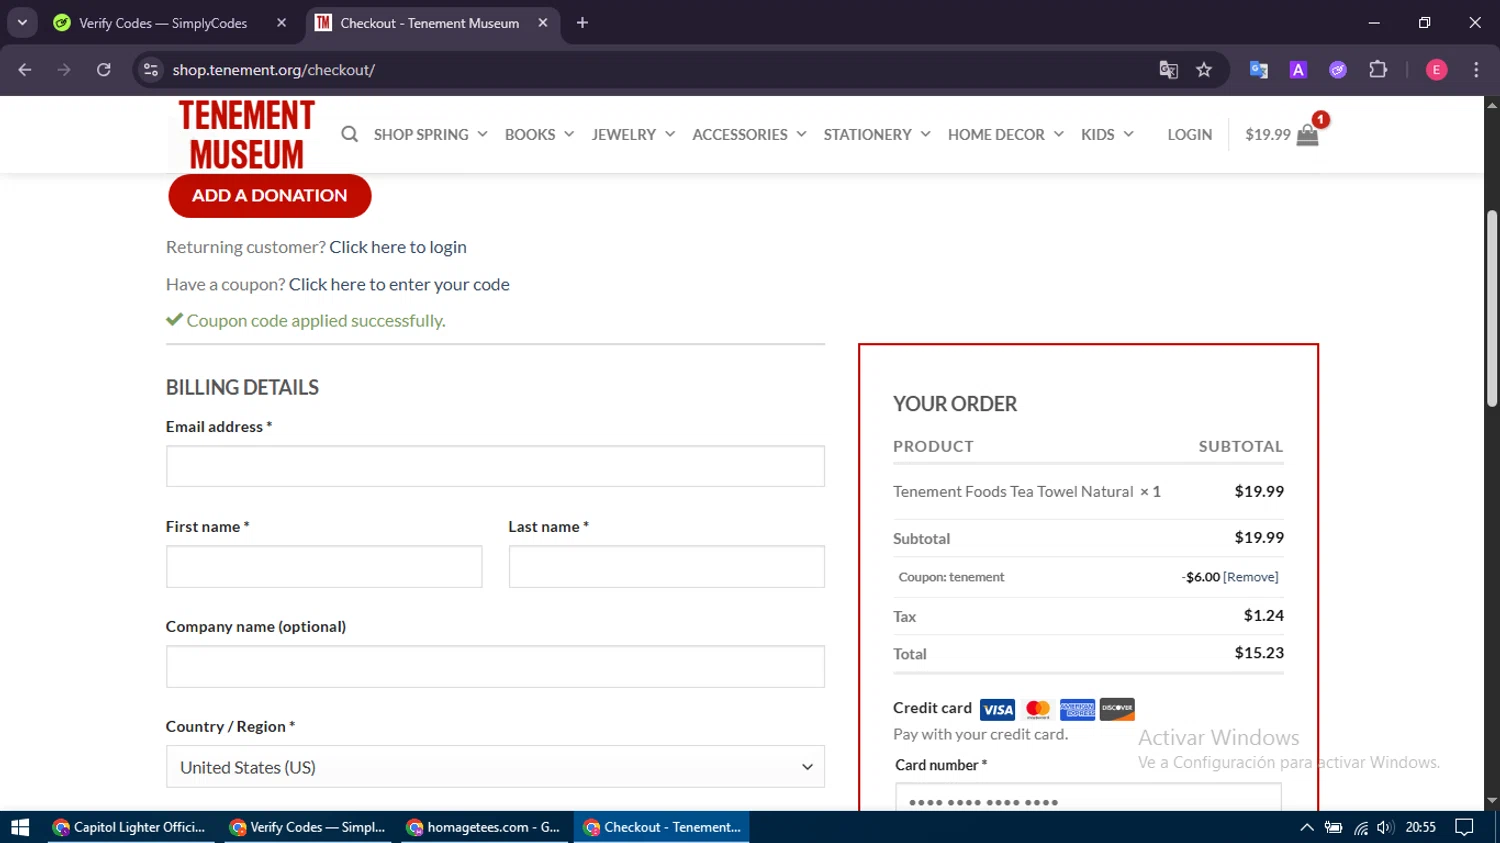Click the Total amount $15.23
The width and height of the screenshot is (1500, 843).
pos(1259,653)
